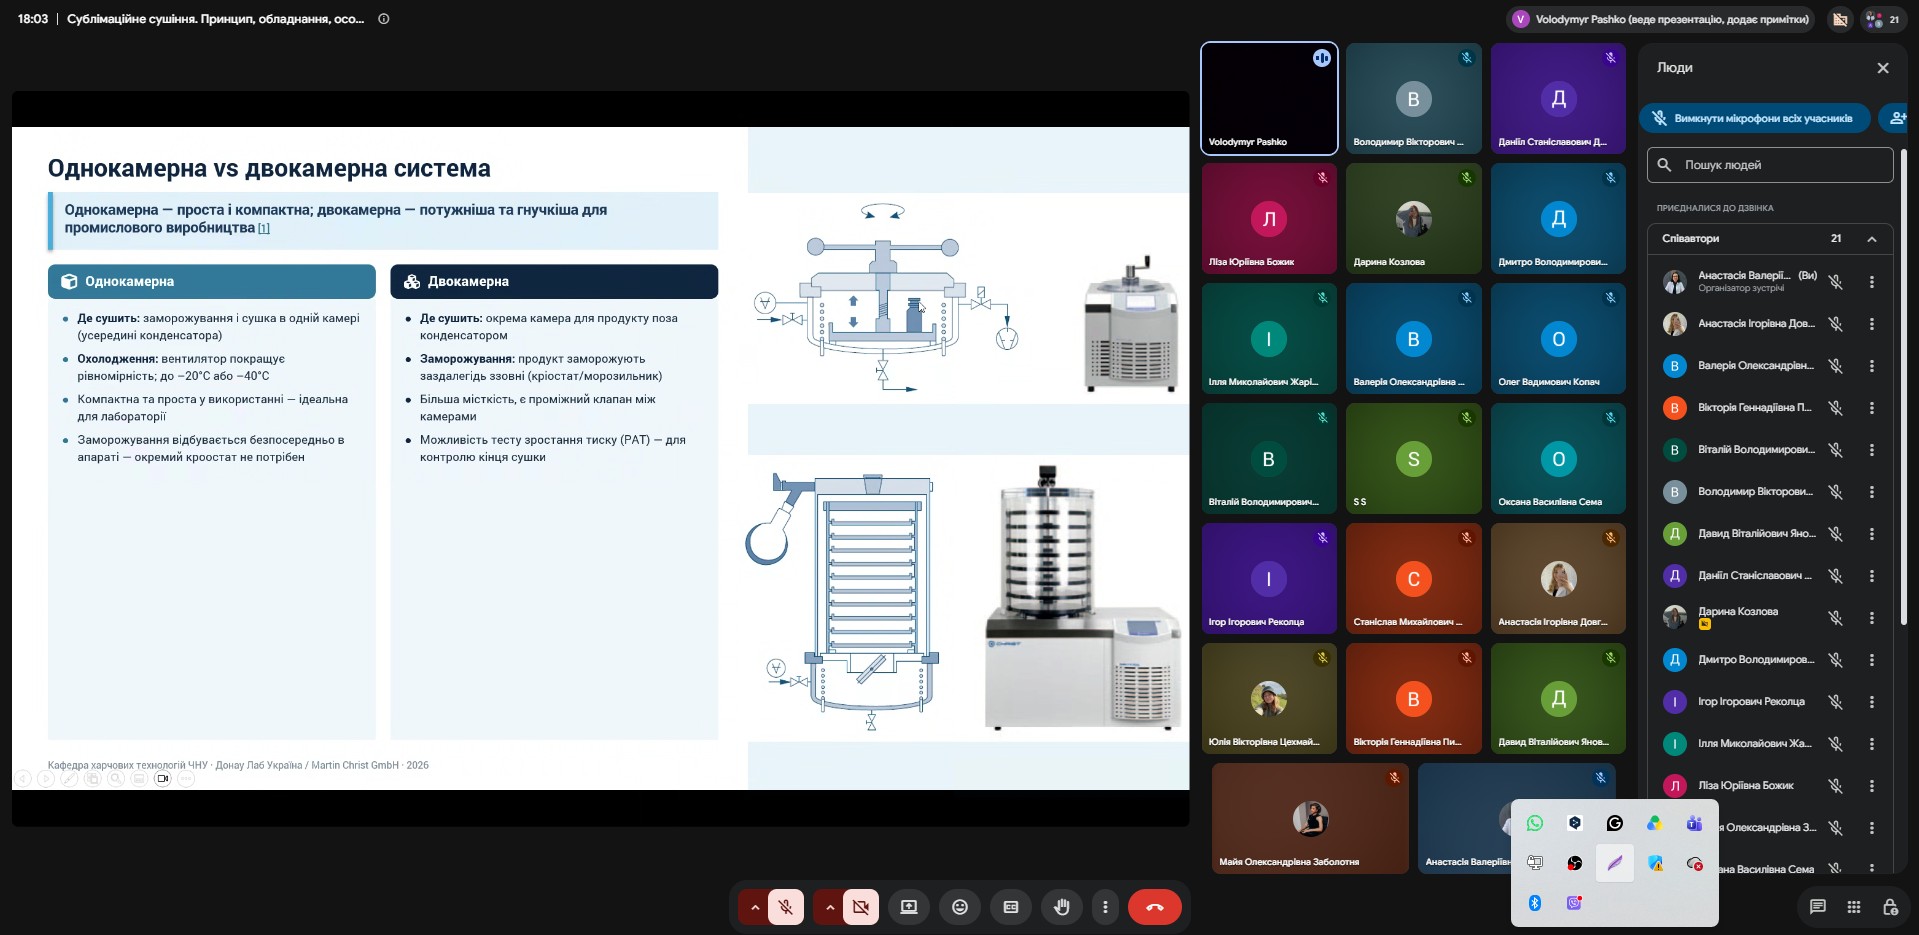This screenshot has height=935, width=1919.
Task: Open Viber from the system tray popup
Action: click(1575, 903)
